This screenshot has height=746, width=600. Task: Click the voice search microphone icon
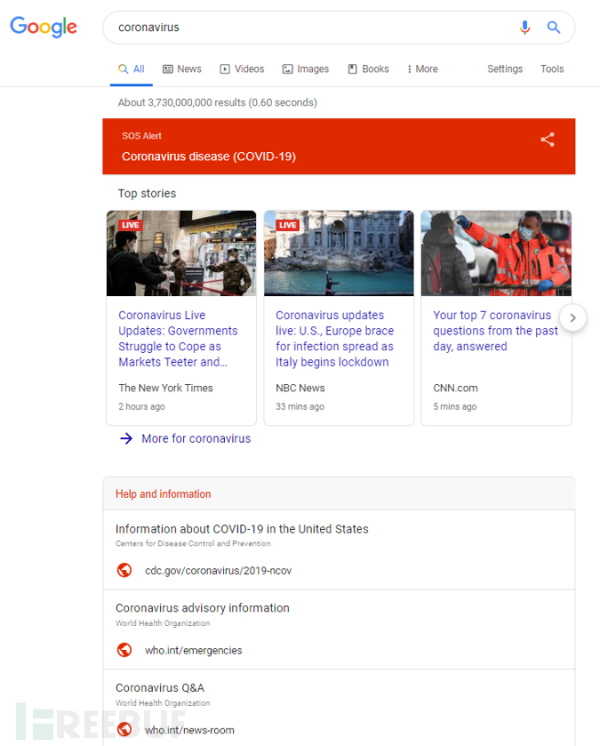pyautogui.click(x=525, y=28)
